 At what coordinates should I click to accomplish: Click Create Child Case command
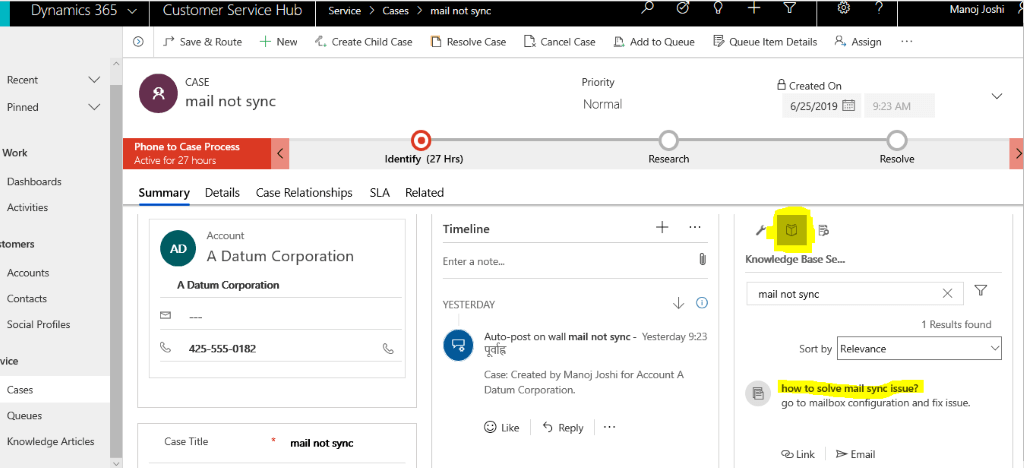(364, 42)
